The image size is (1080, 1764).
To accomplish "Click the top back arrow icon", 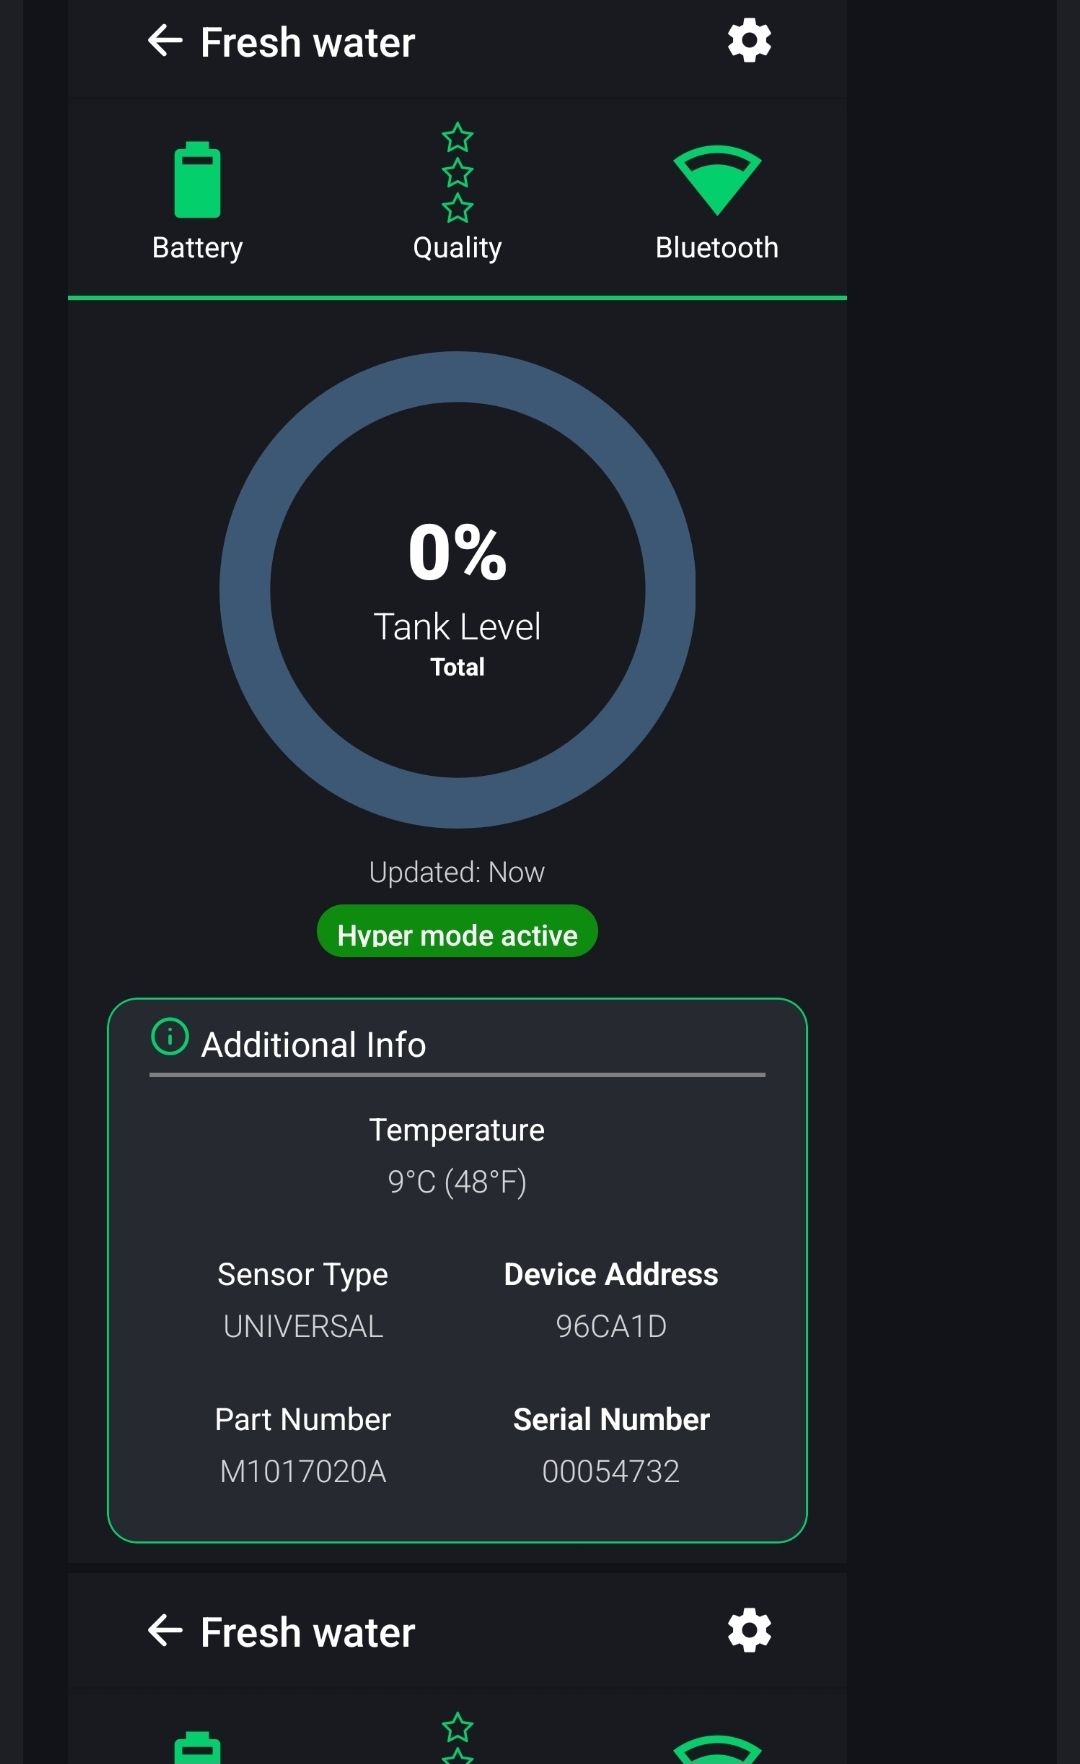I will click(x=165, y=41).
